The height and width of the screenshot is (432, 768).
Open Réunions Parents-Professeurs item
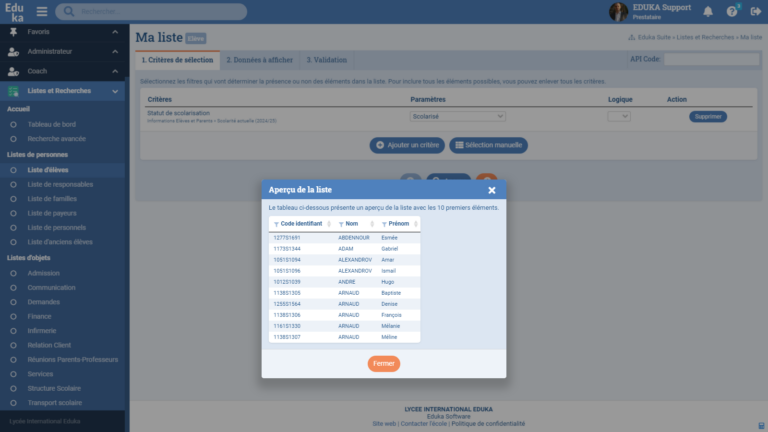point(72,360)
